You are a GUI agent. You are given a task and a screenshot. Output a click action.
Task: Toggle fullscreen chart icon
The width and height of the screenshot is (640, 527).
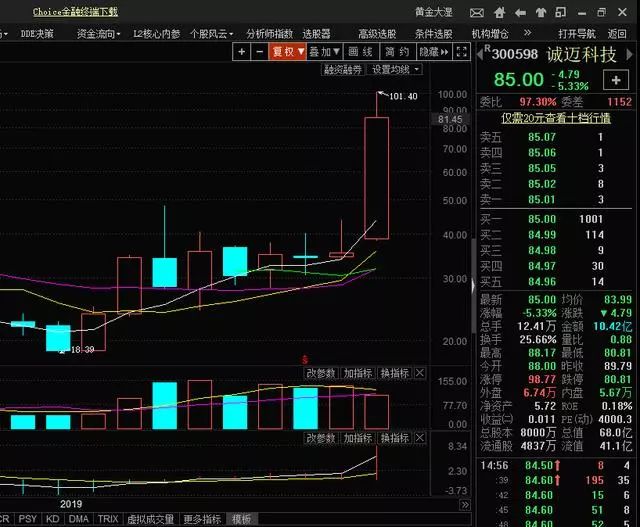click(x=462, y=52)
